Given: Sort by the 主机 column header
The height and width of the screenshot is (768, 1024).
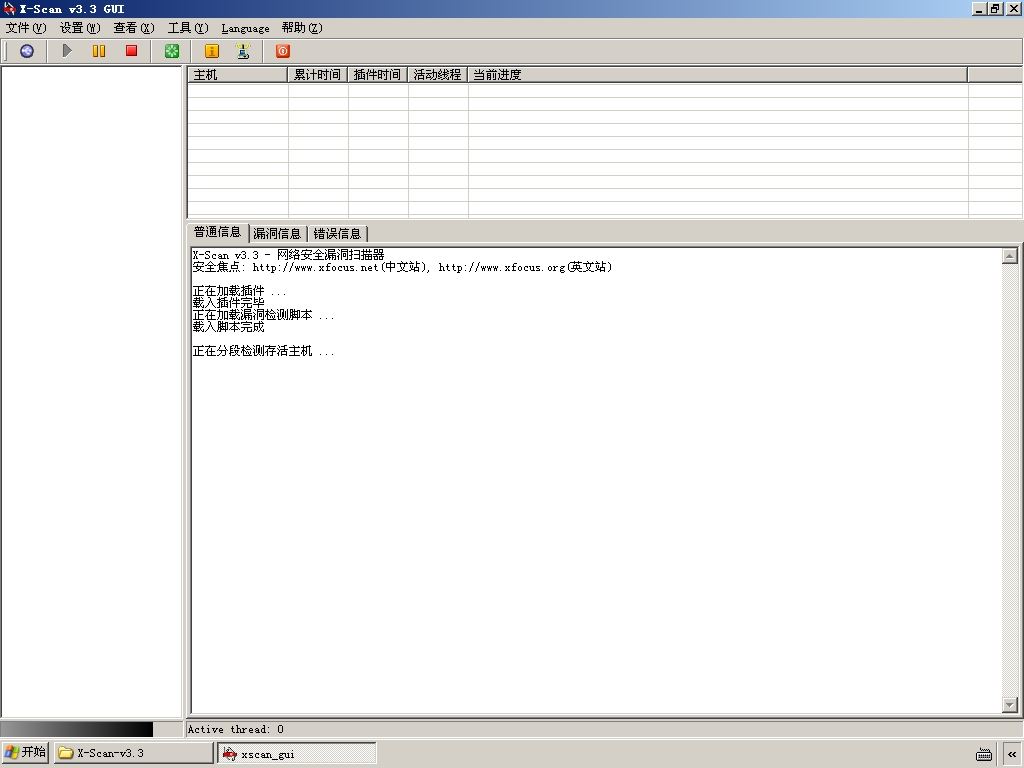Looking at the screenshot, I should [x=238, y=75].
